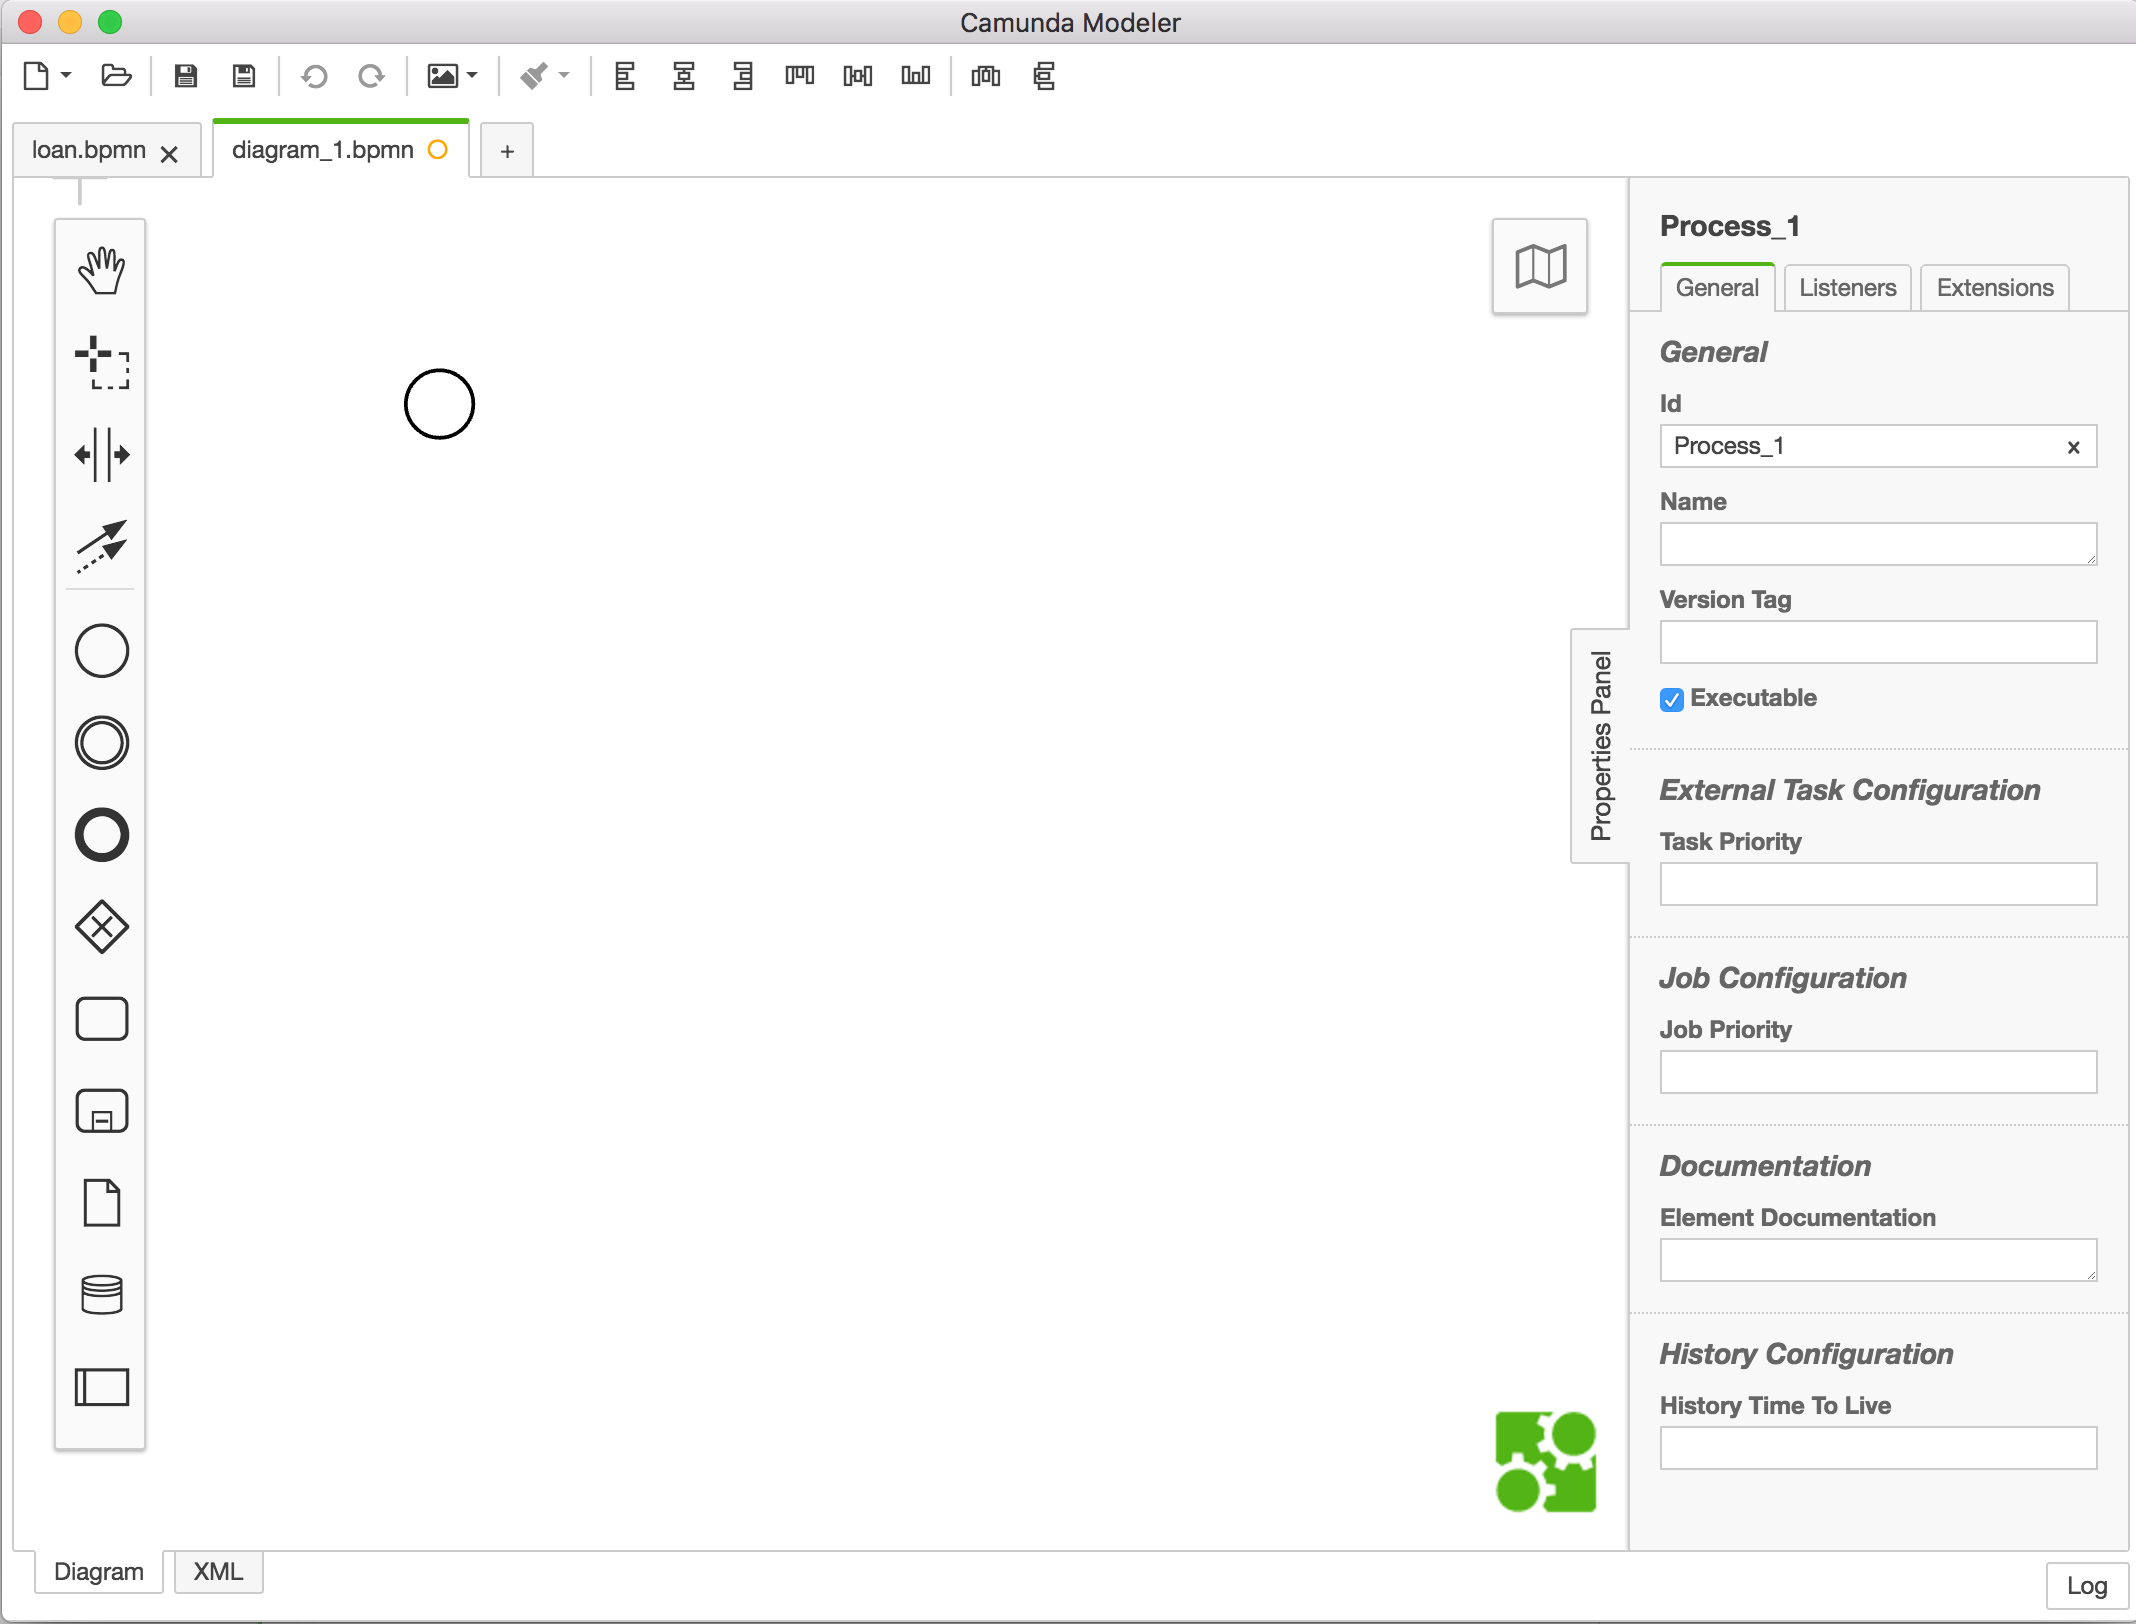Pick the start event from the palette
The width and height of the screenshot is (2136, 1624).
101,651
